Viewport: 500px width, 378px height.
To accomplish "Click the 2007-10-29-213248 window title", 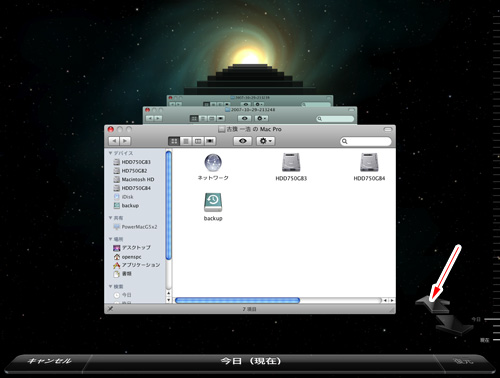I will click(253, 110).
